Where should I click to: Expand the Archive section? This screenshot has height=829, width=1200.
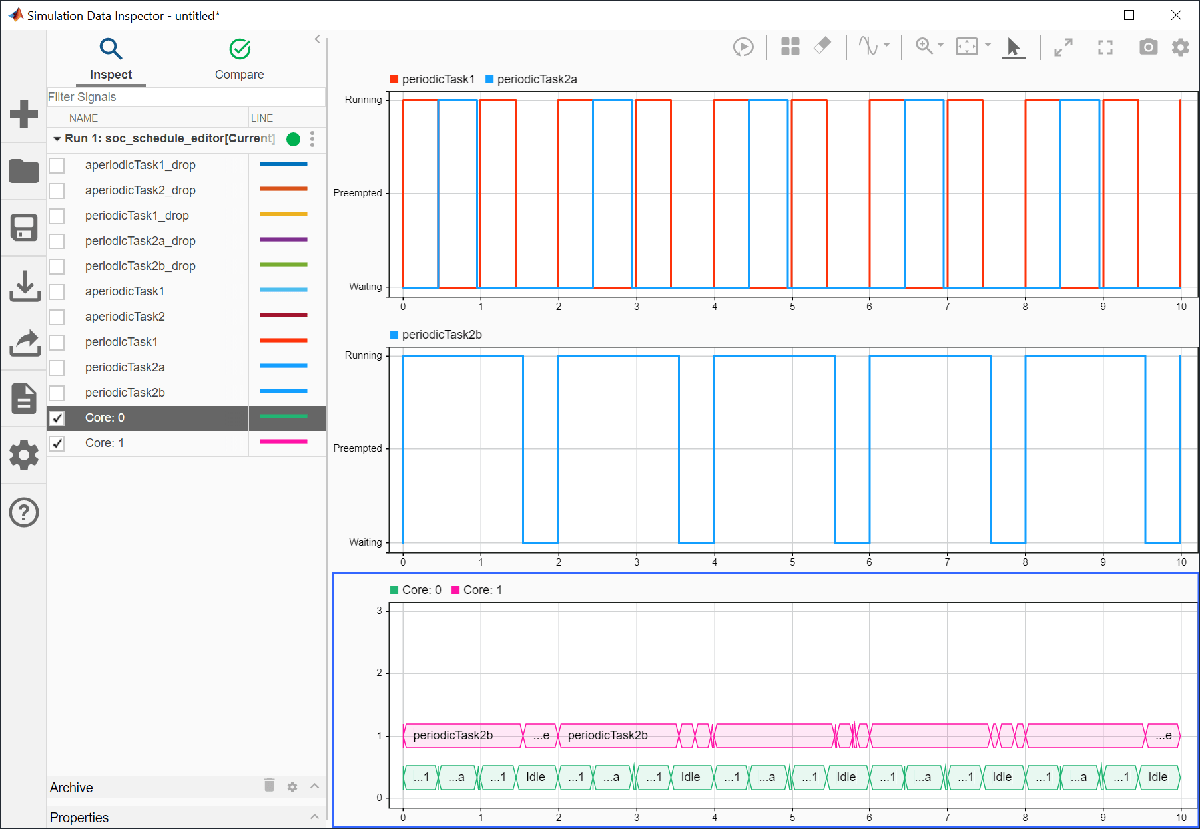[313, 787]
